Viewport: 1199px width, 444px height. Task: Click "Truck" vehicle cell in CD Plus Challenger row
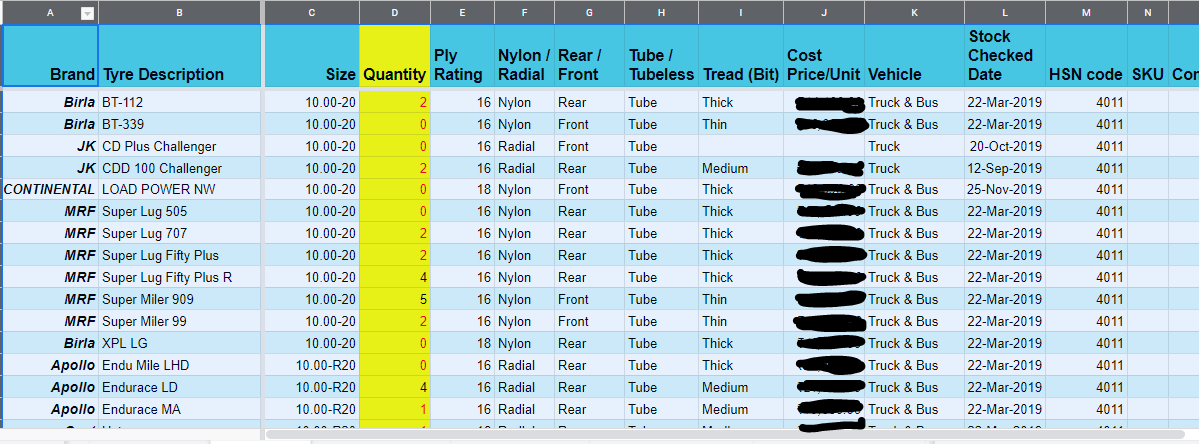(x=915, y=146)
